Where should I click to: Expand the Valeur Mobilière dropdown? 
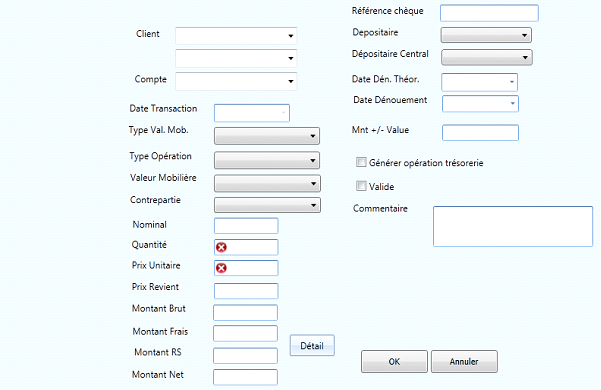tap(267, 184)
